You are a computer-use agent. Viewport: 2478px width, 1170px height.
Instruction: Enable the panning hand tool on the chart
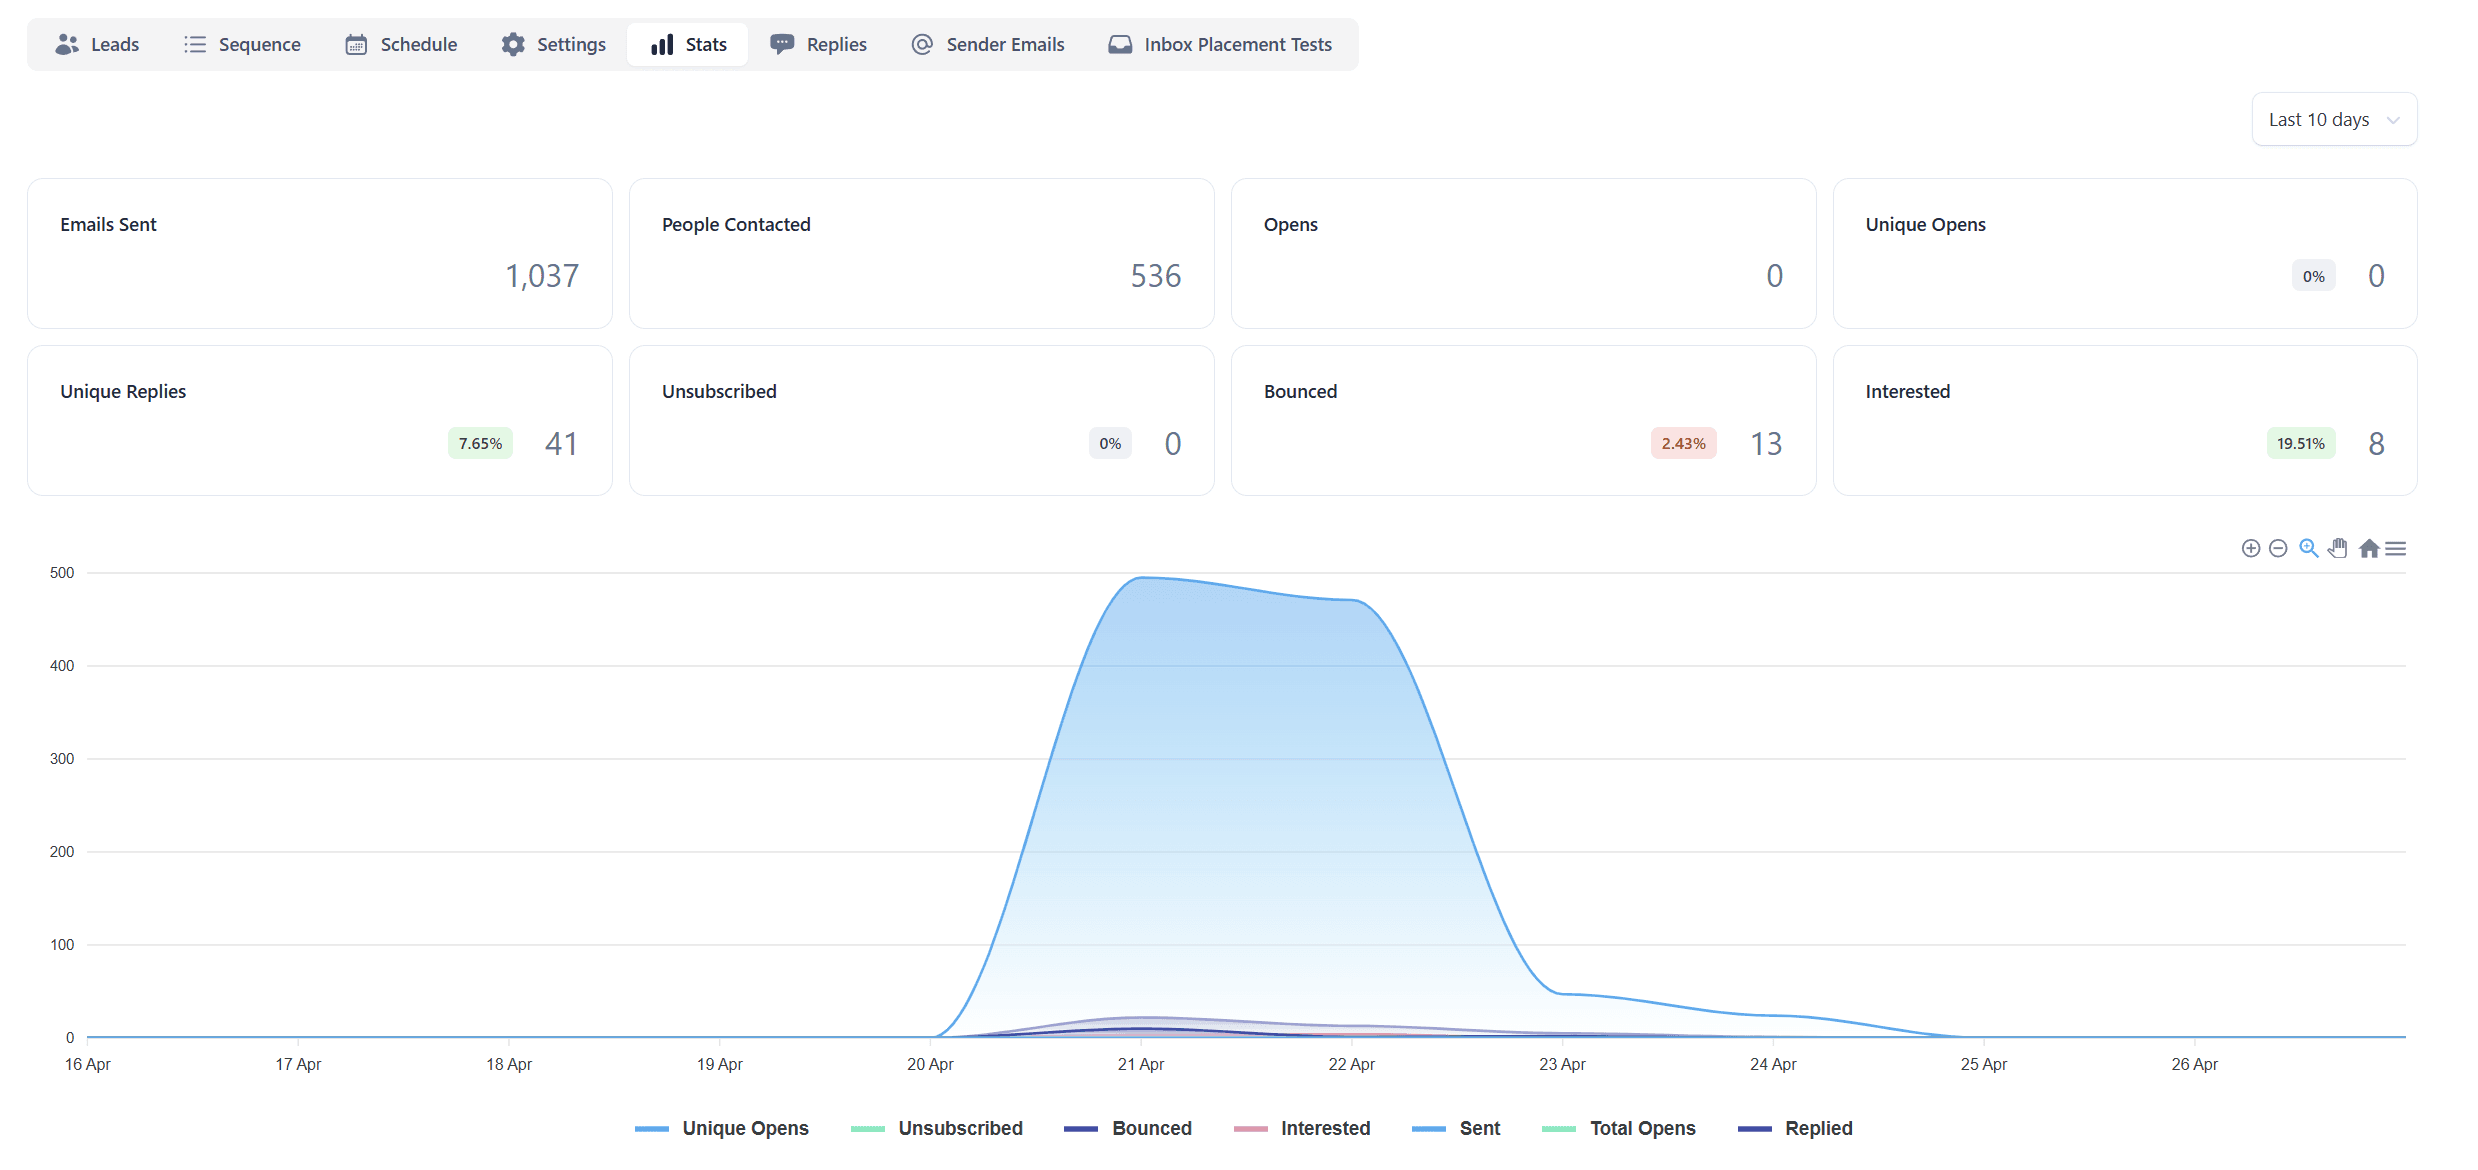coord(2338,548)
